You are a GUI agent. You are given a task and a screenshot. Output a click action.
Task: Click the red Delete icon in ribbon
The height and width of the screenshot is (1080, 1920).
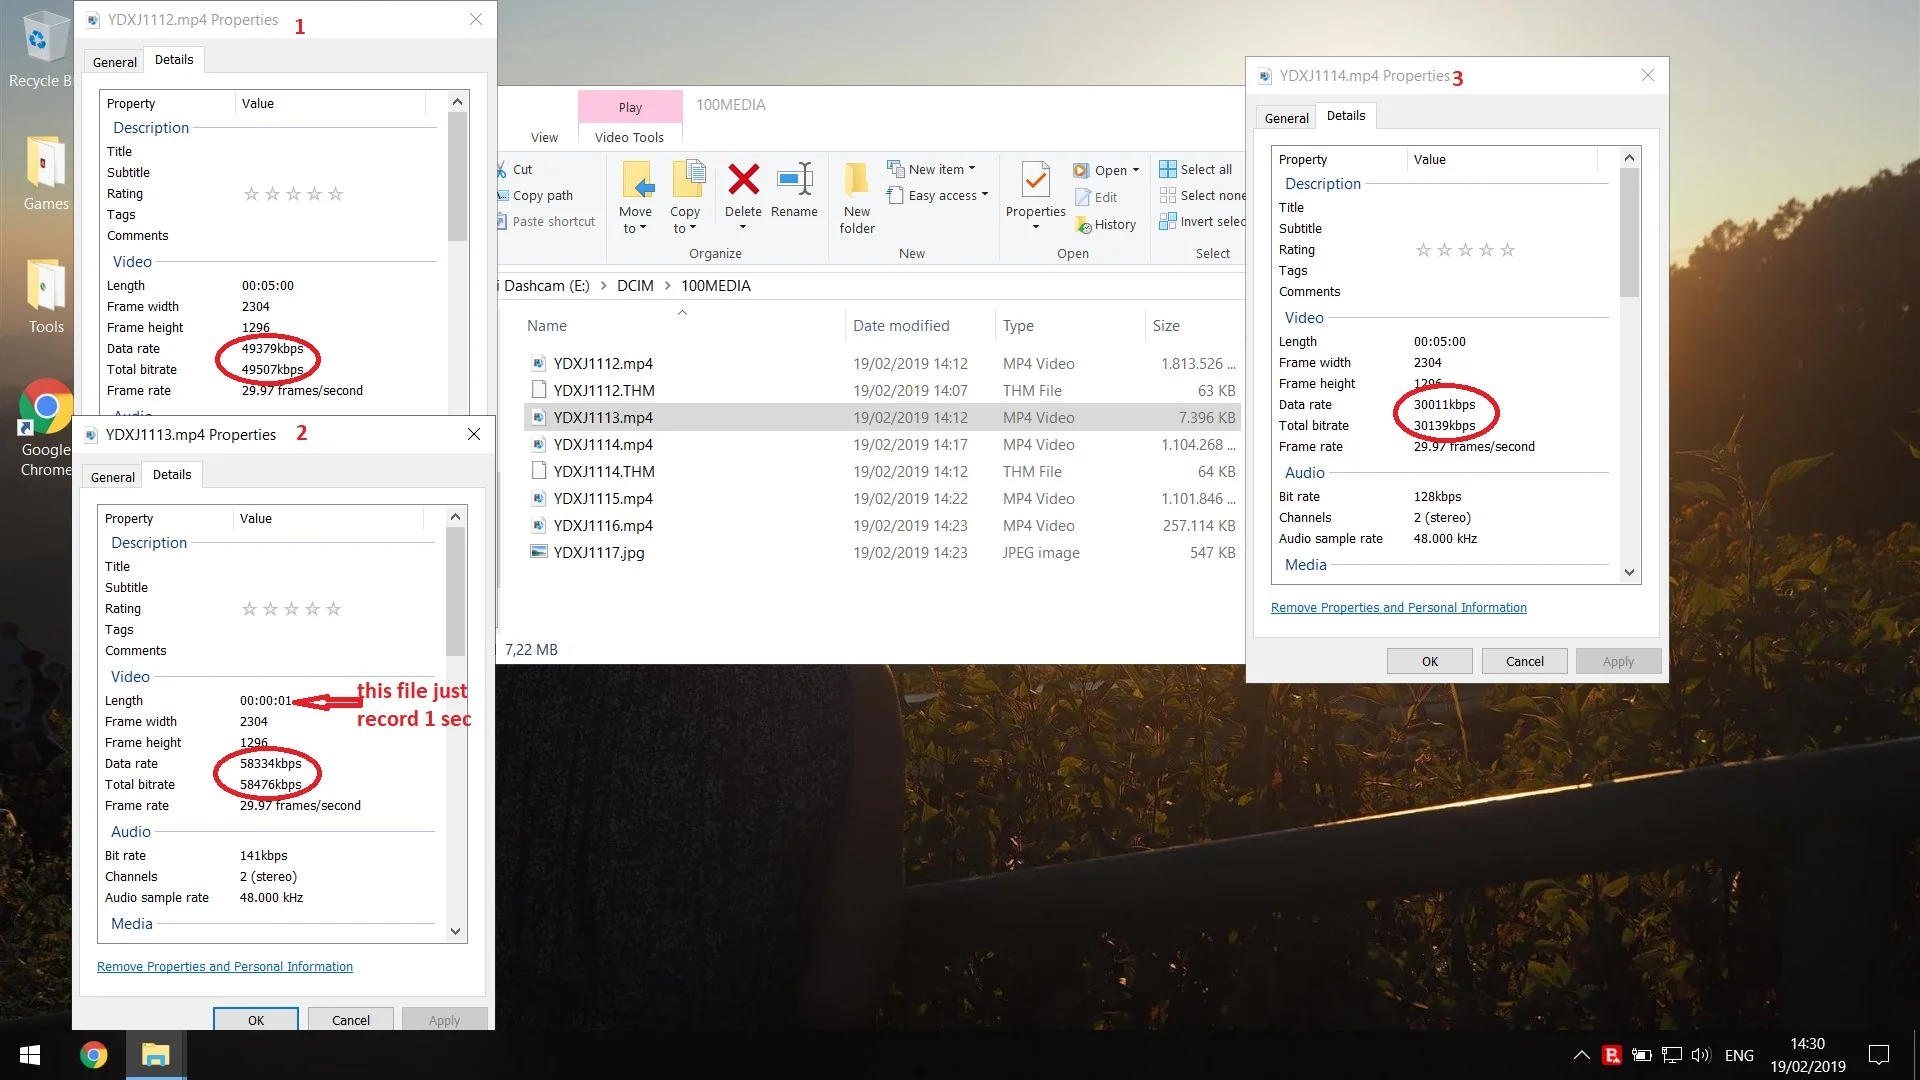tap(743, 180)
